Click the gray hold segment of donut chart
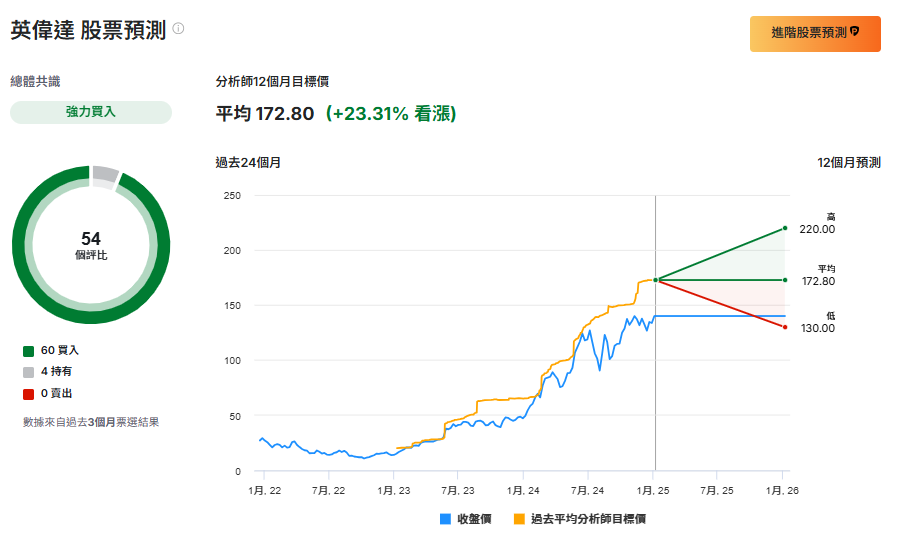The height and width of the screenshot is (538, 901). tap(104, 175)
